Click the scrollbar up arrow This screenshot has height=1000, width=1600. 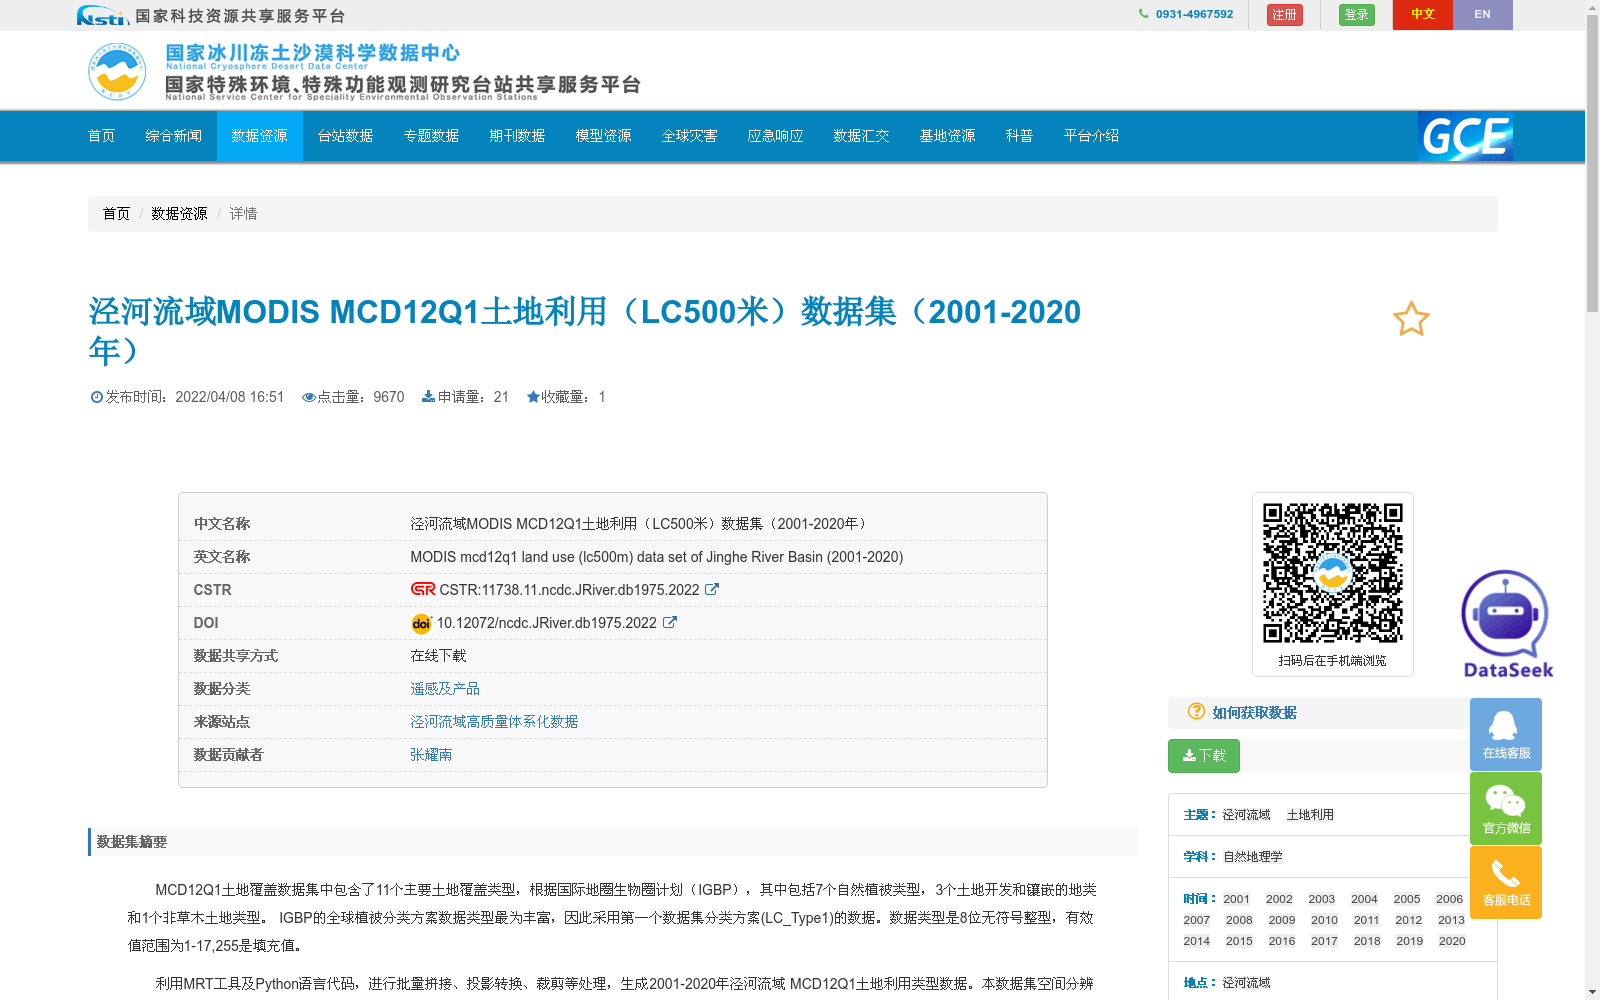coord(1592,7)
